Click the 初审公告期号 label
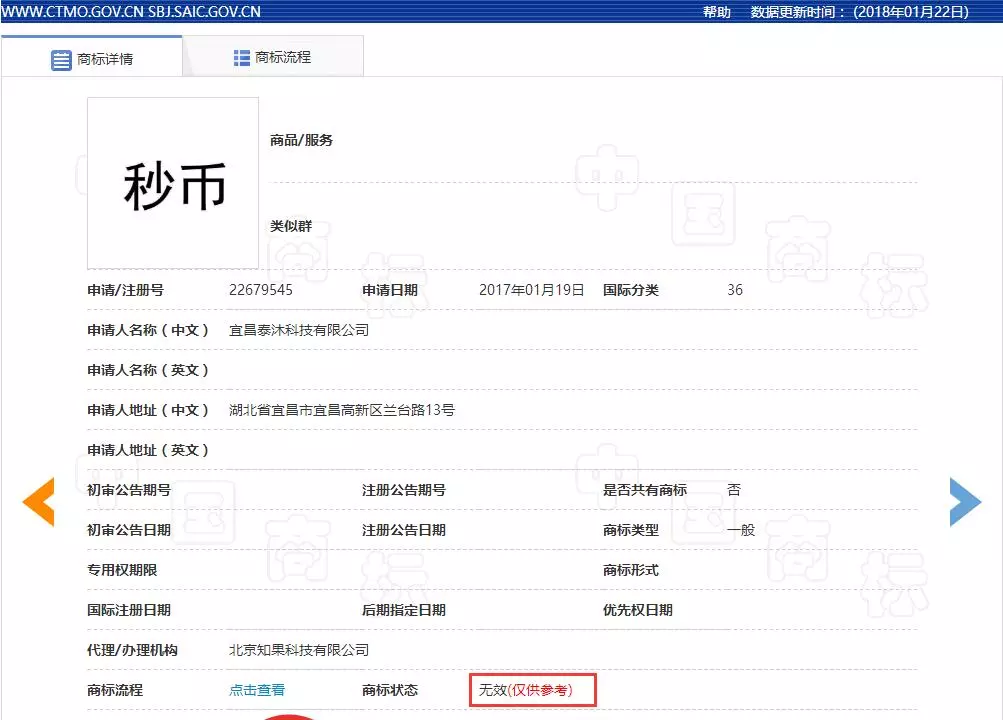 point(129,490)
